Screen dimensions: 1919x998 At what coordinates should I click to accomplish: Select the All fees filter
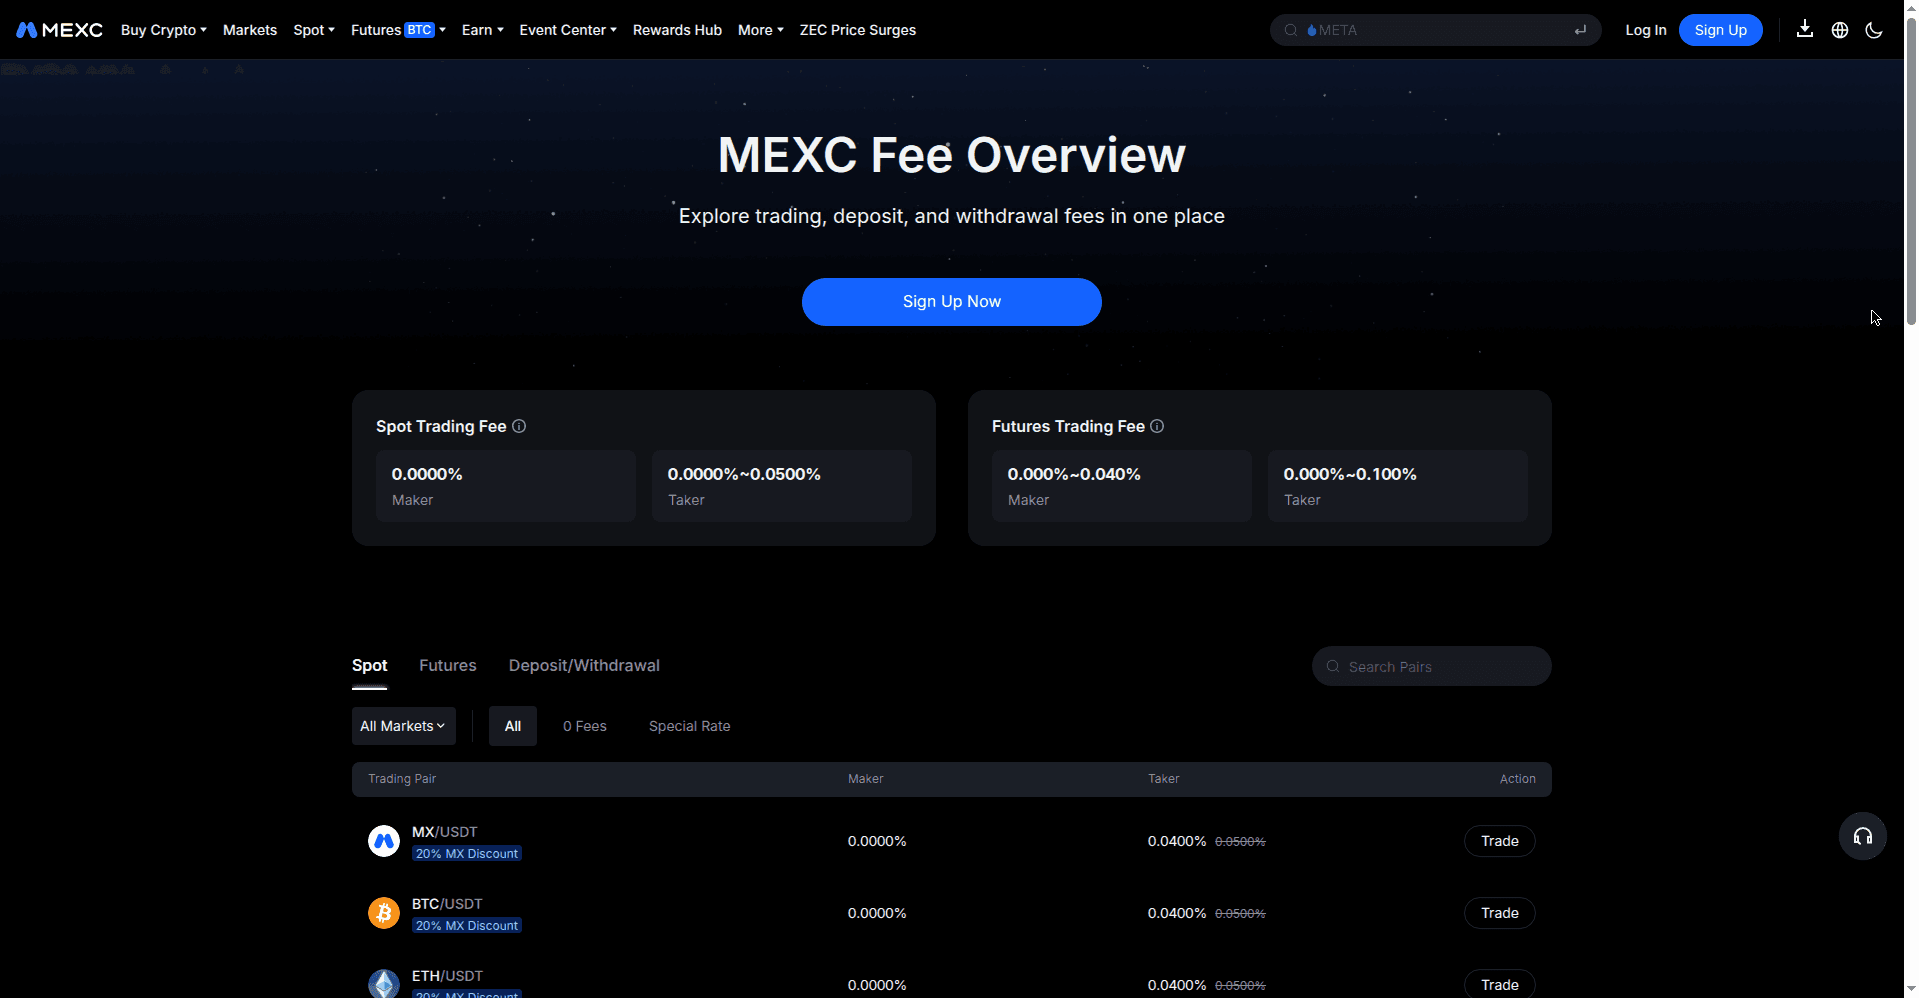click(x=513, y=726)
